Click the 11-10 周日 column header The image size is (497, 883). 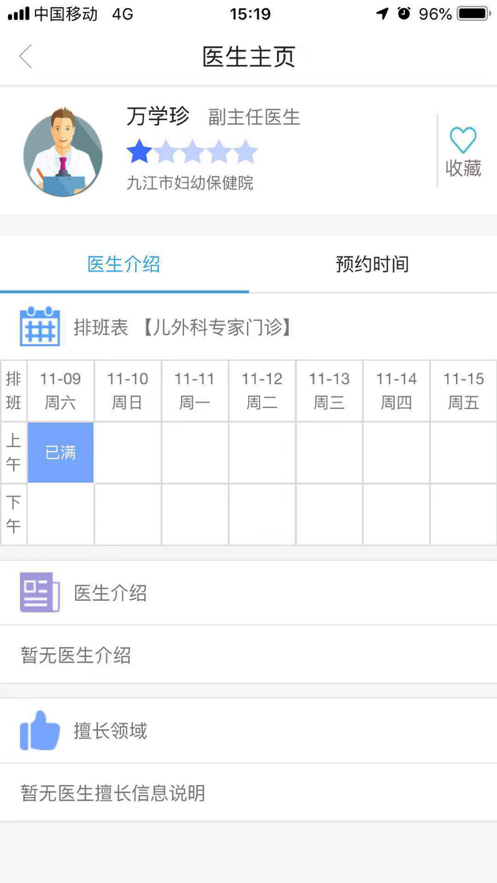coord(128,391)
